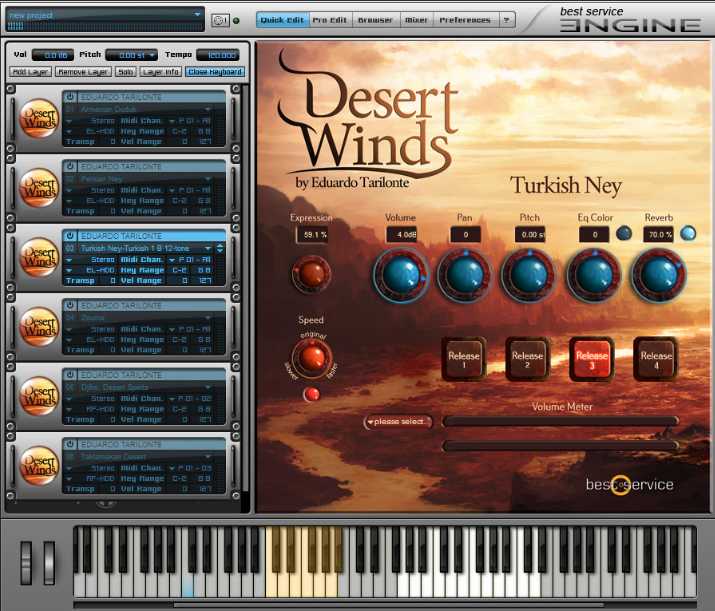Click the Pitch knob
This screenshot has height=611, width=715.
pyautogui.click(x=529, y=275)
